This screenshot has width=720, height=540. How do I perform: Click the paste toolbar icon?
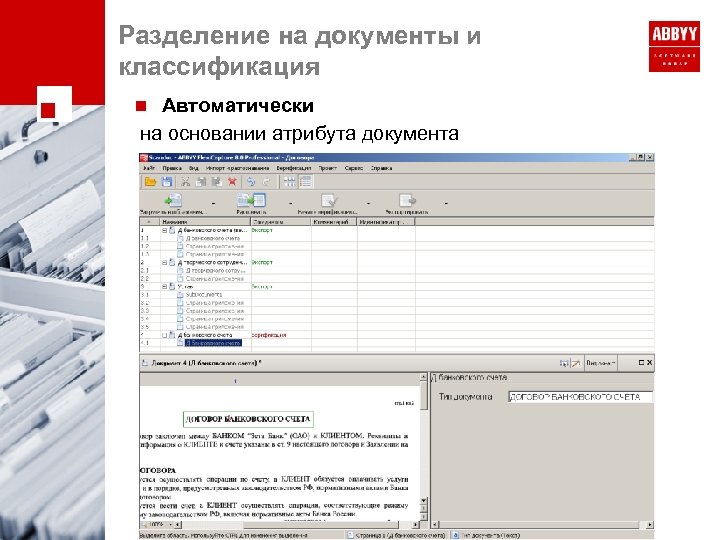(x=216, y=182)
